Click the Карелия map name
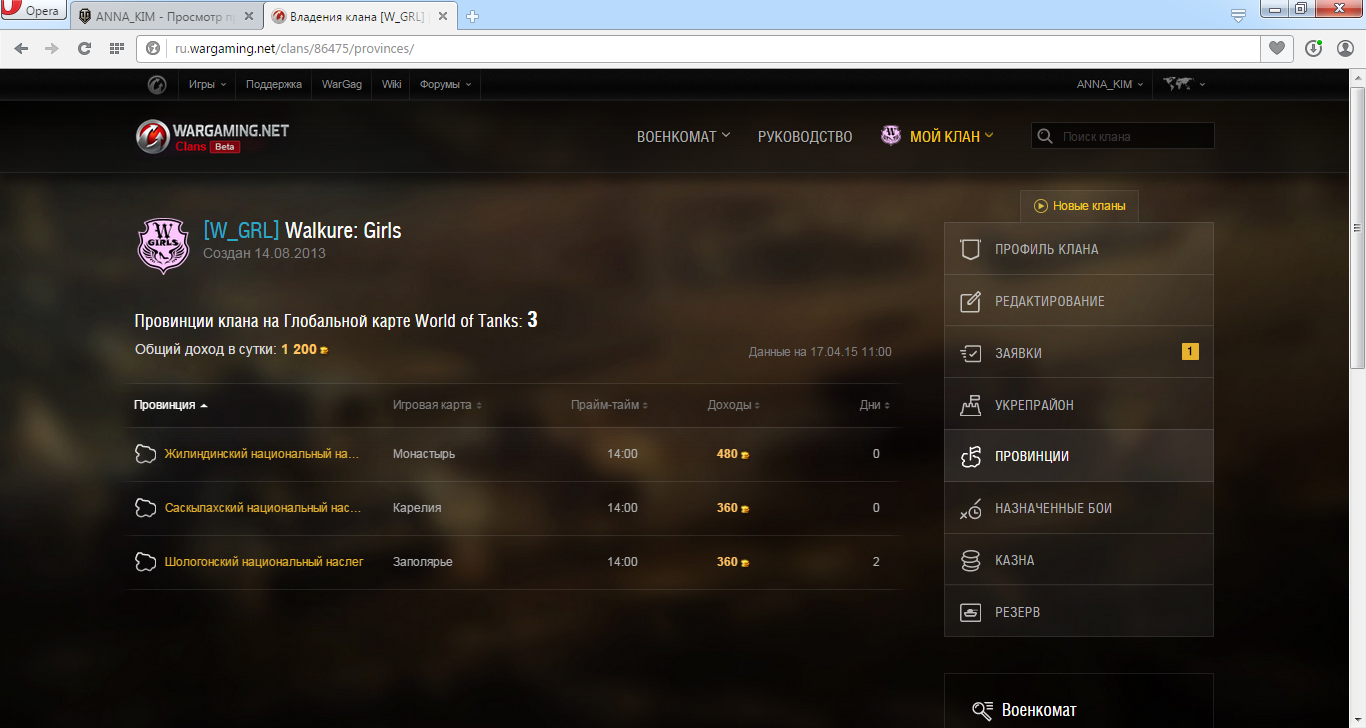Viewport: 1366px width, 728px height. (417, 508)
